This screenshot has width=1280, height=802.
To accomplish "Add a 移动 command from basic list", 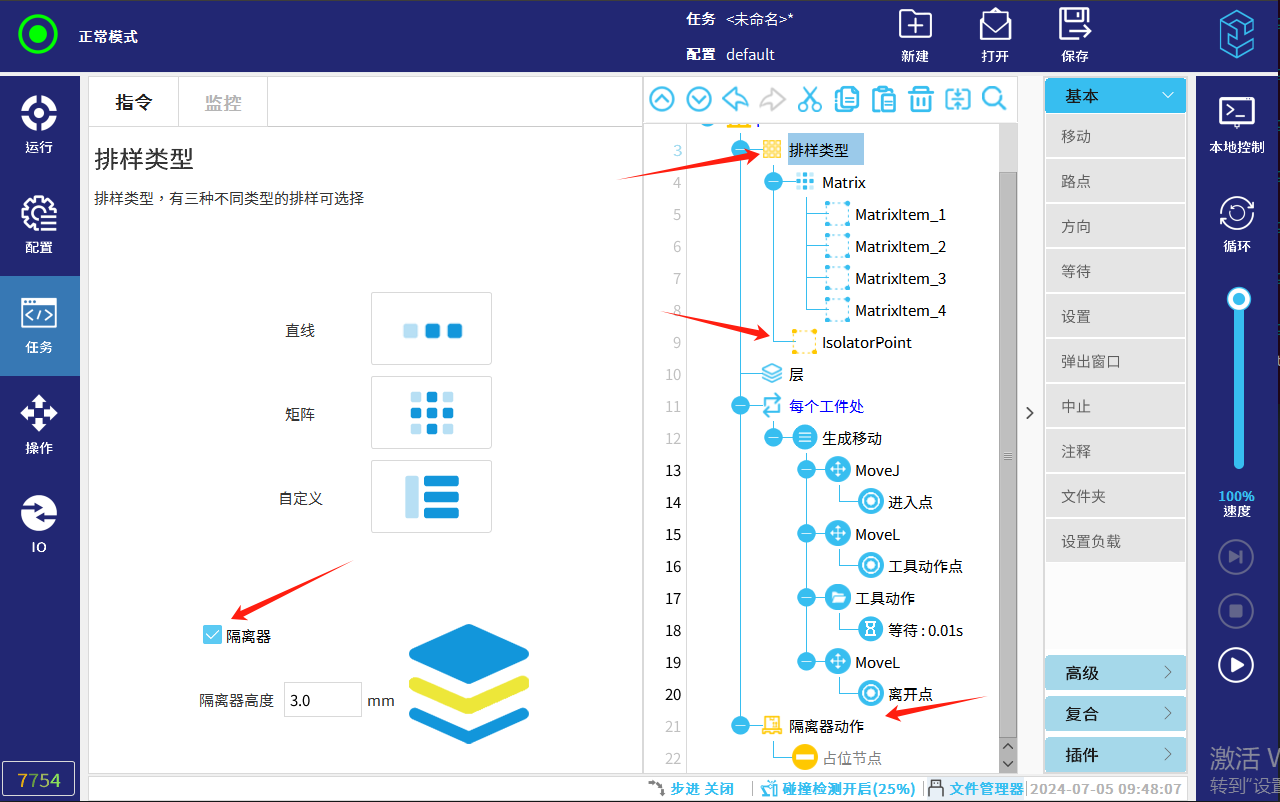I will [1115, 137].
